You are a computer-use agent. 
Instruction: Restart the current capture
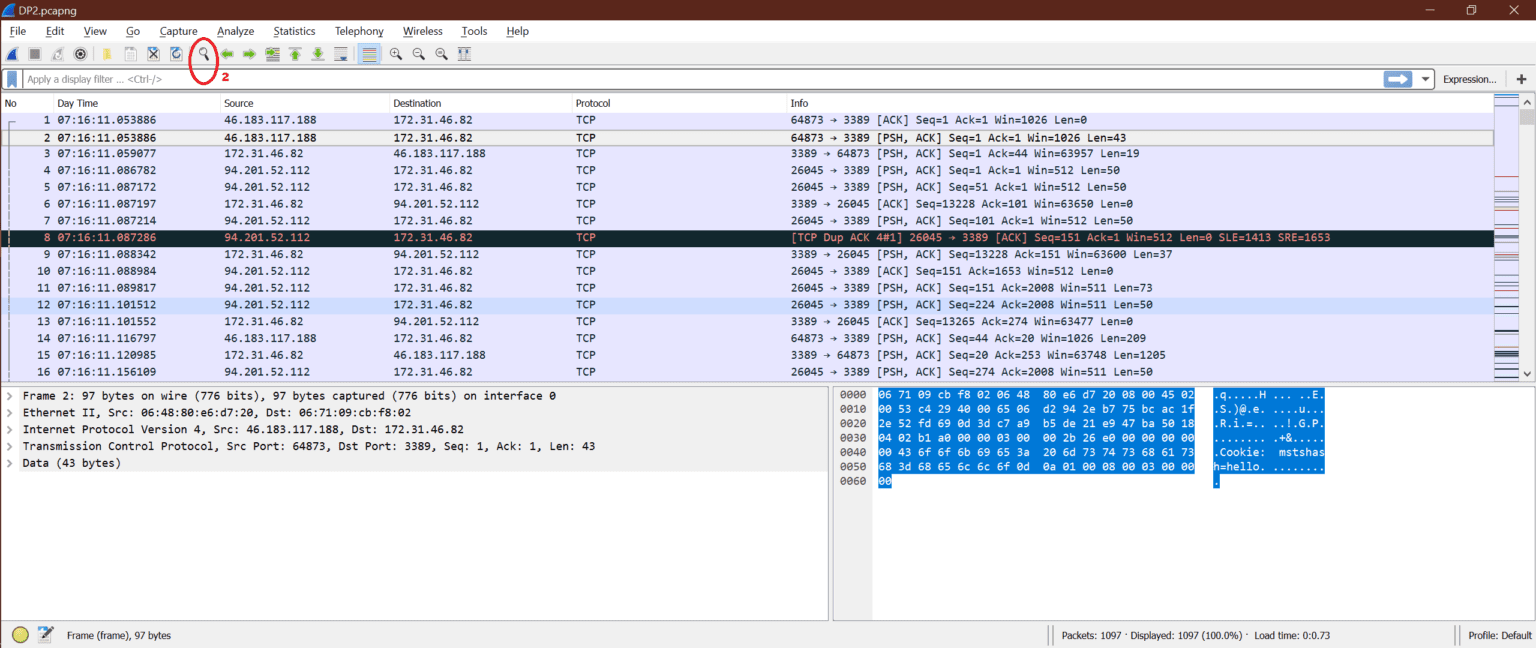click(58, 54)
